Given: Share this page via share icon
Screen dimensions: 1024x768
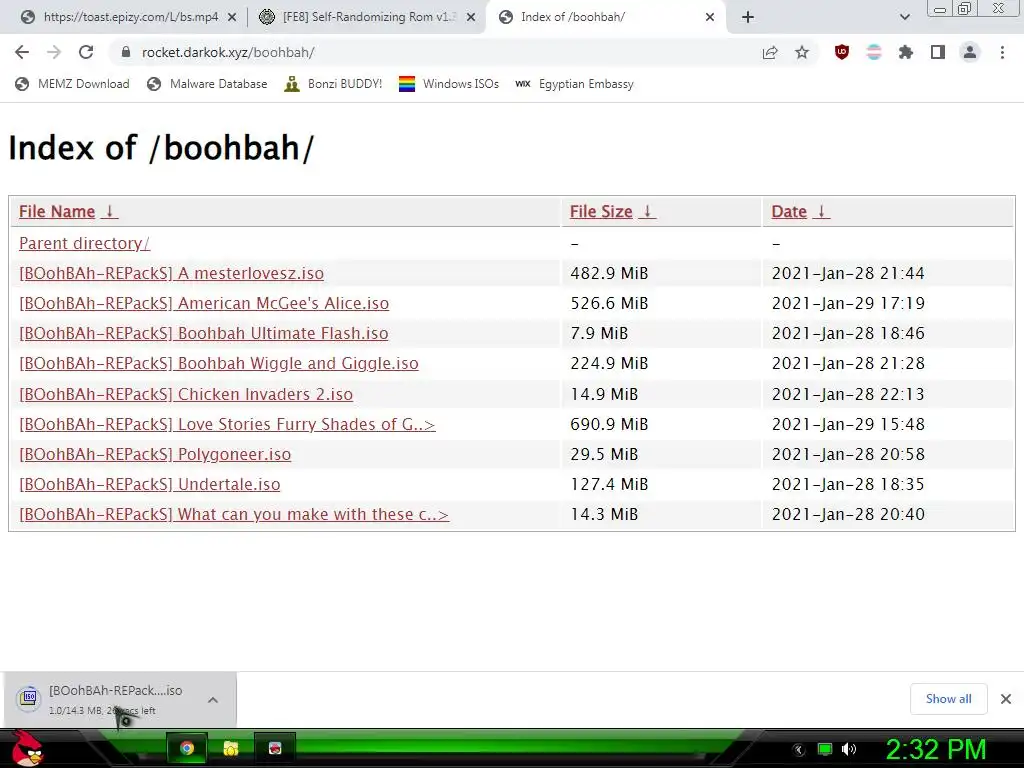Looking at the screenshot, I should pyautogui.click(x=770, y=52).
